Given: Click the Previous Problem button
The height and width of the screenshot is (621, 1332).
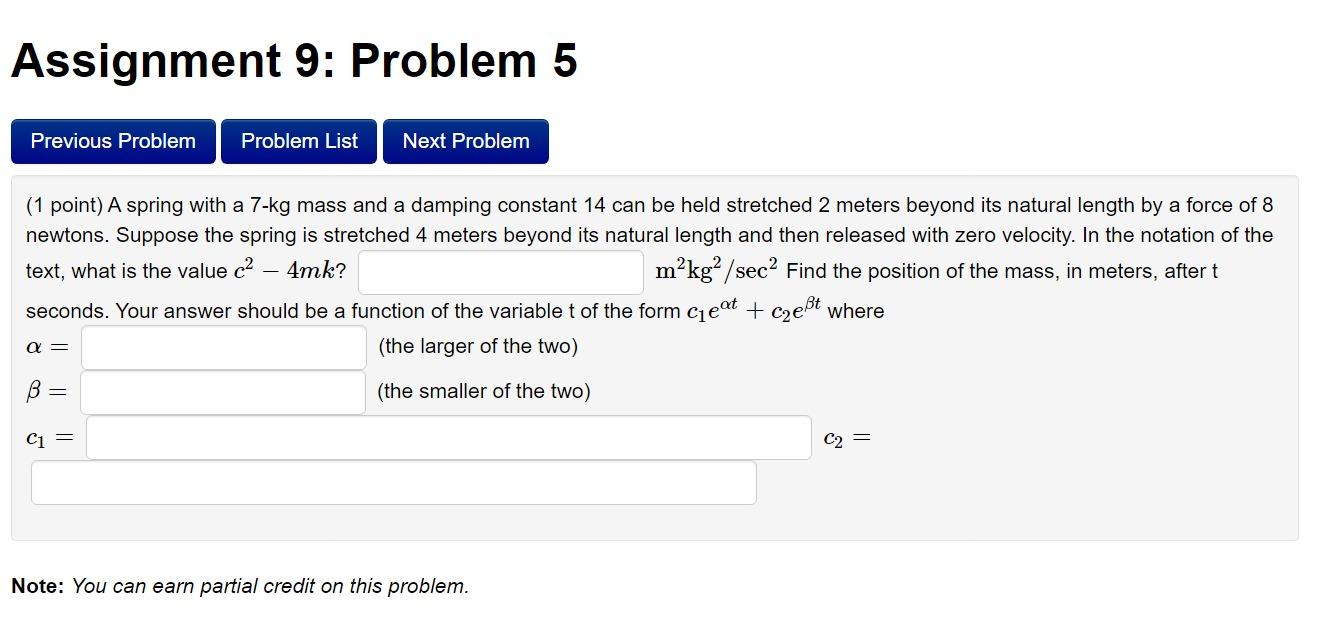Looking at the screenshot, I should click(112, 141).
